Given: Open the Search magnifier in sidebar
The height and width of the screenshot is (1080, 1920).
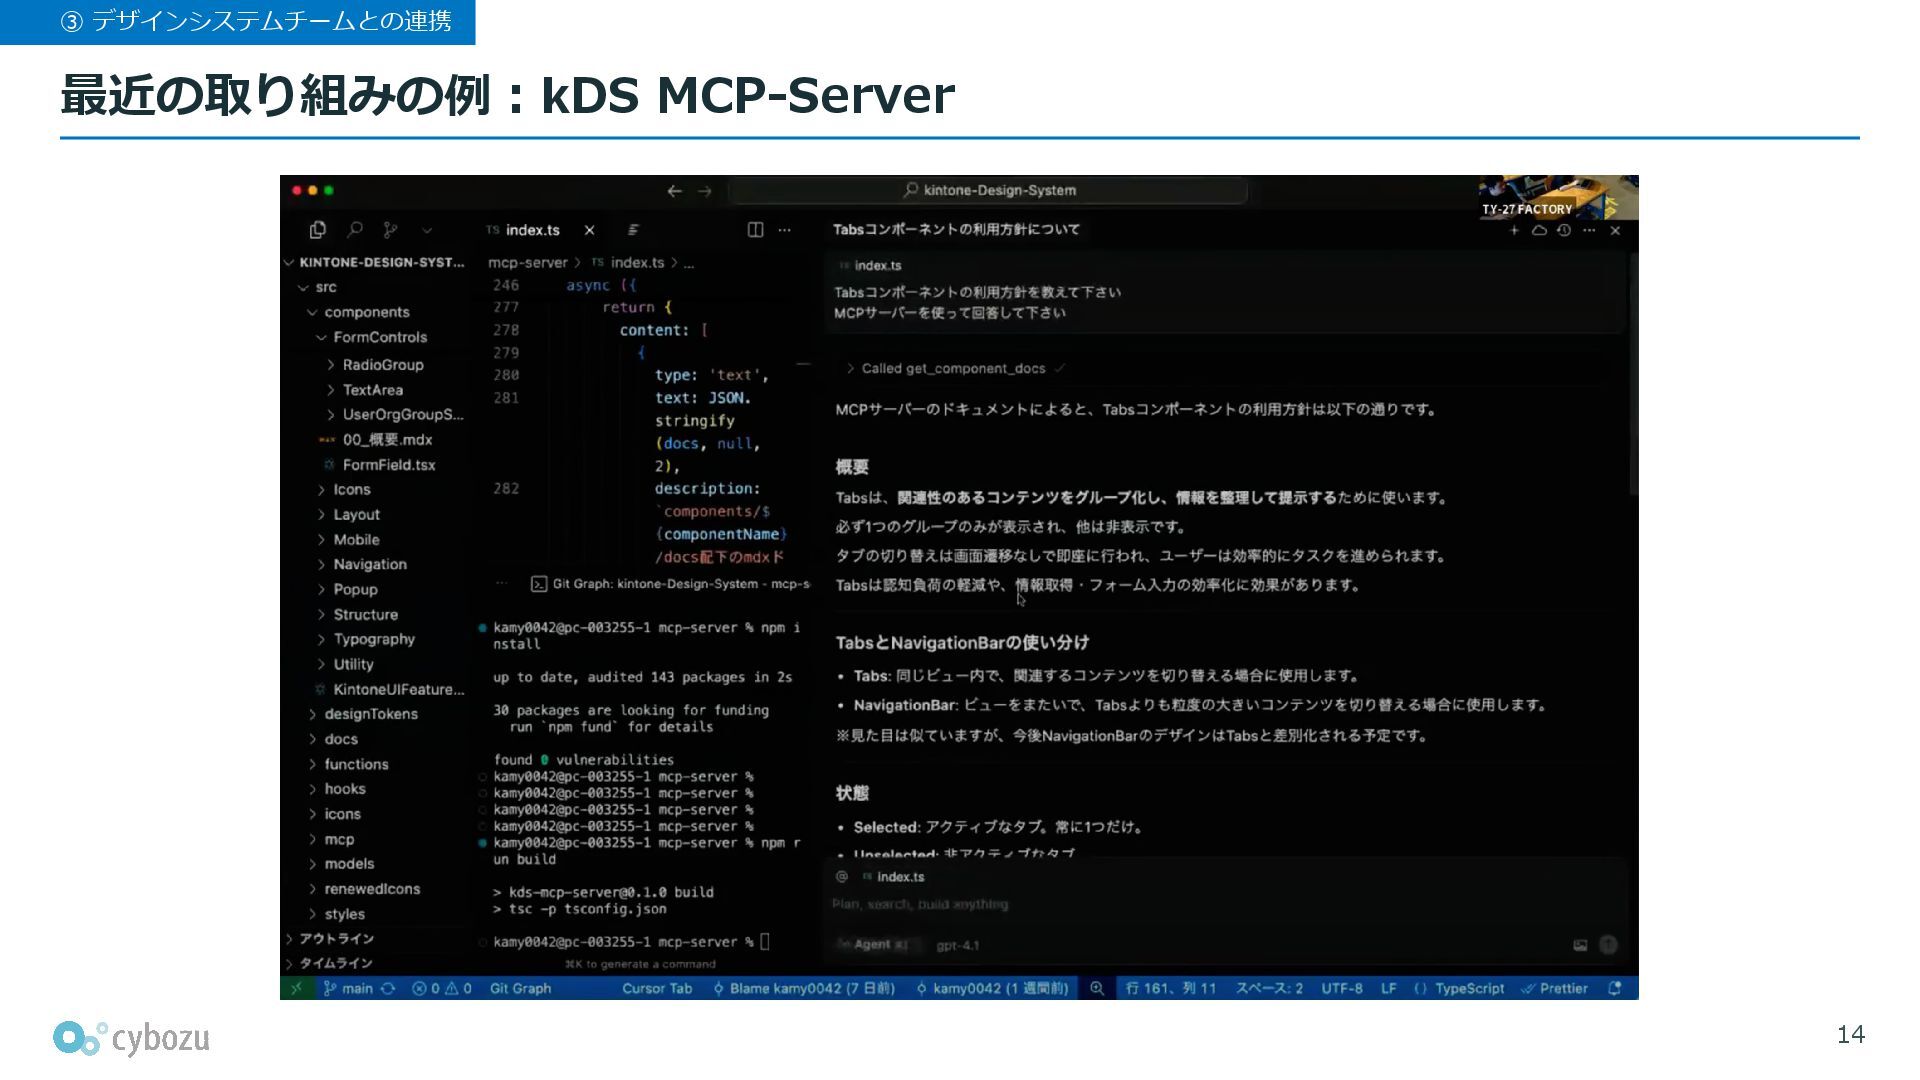Looking at the screenshot, I should point(355,230).
